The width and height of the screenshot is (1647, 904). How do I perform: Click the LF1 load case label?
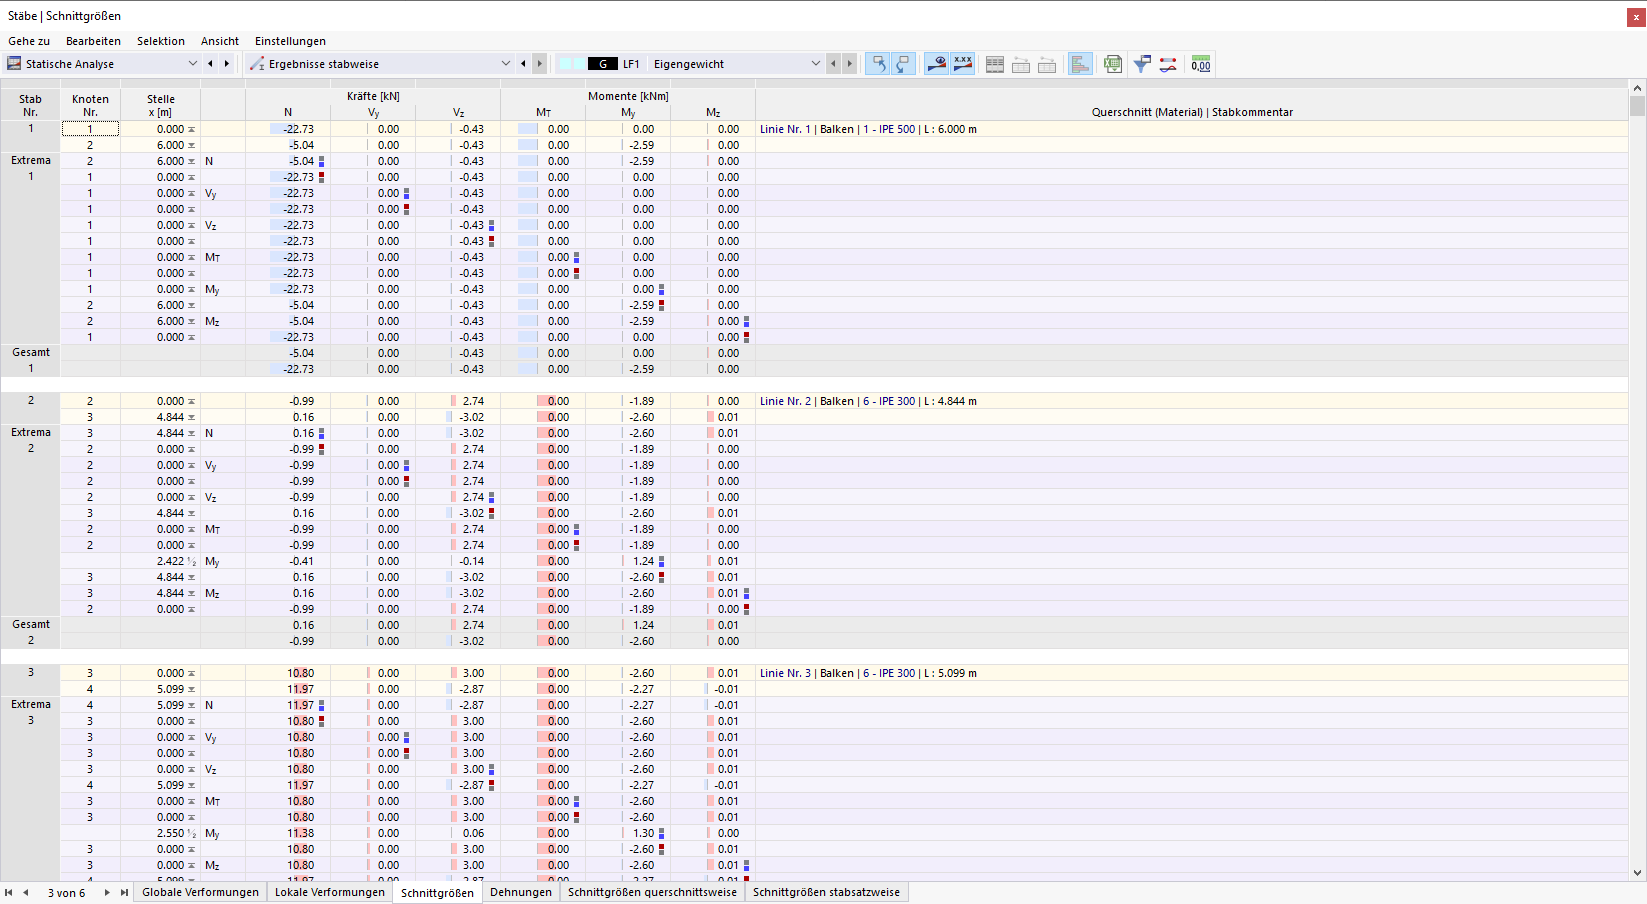631,64
